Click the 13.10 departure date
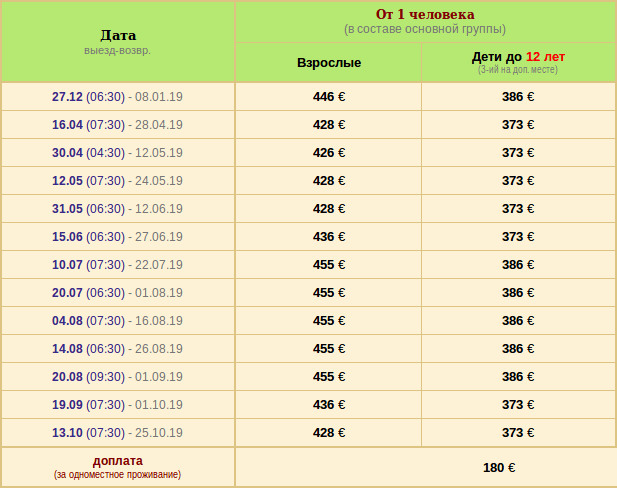This screenshot has height=488, width=617. 67,433
